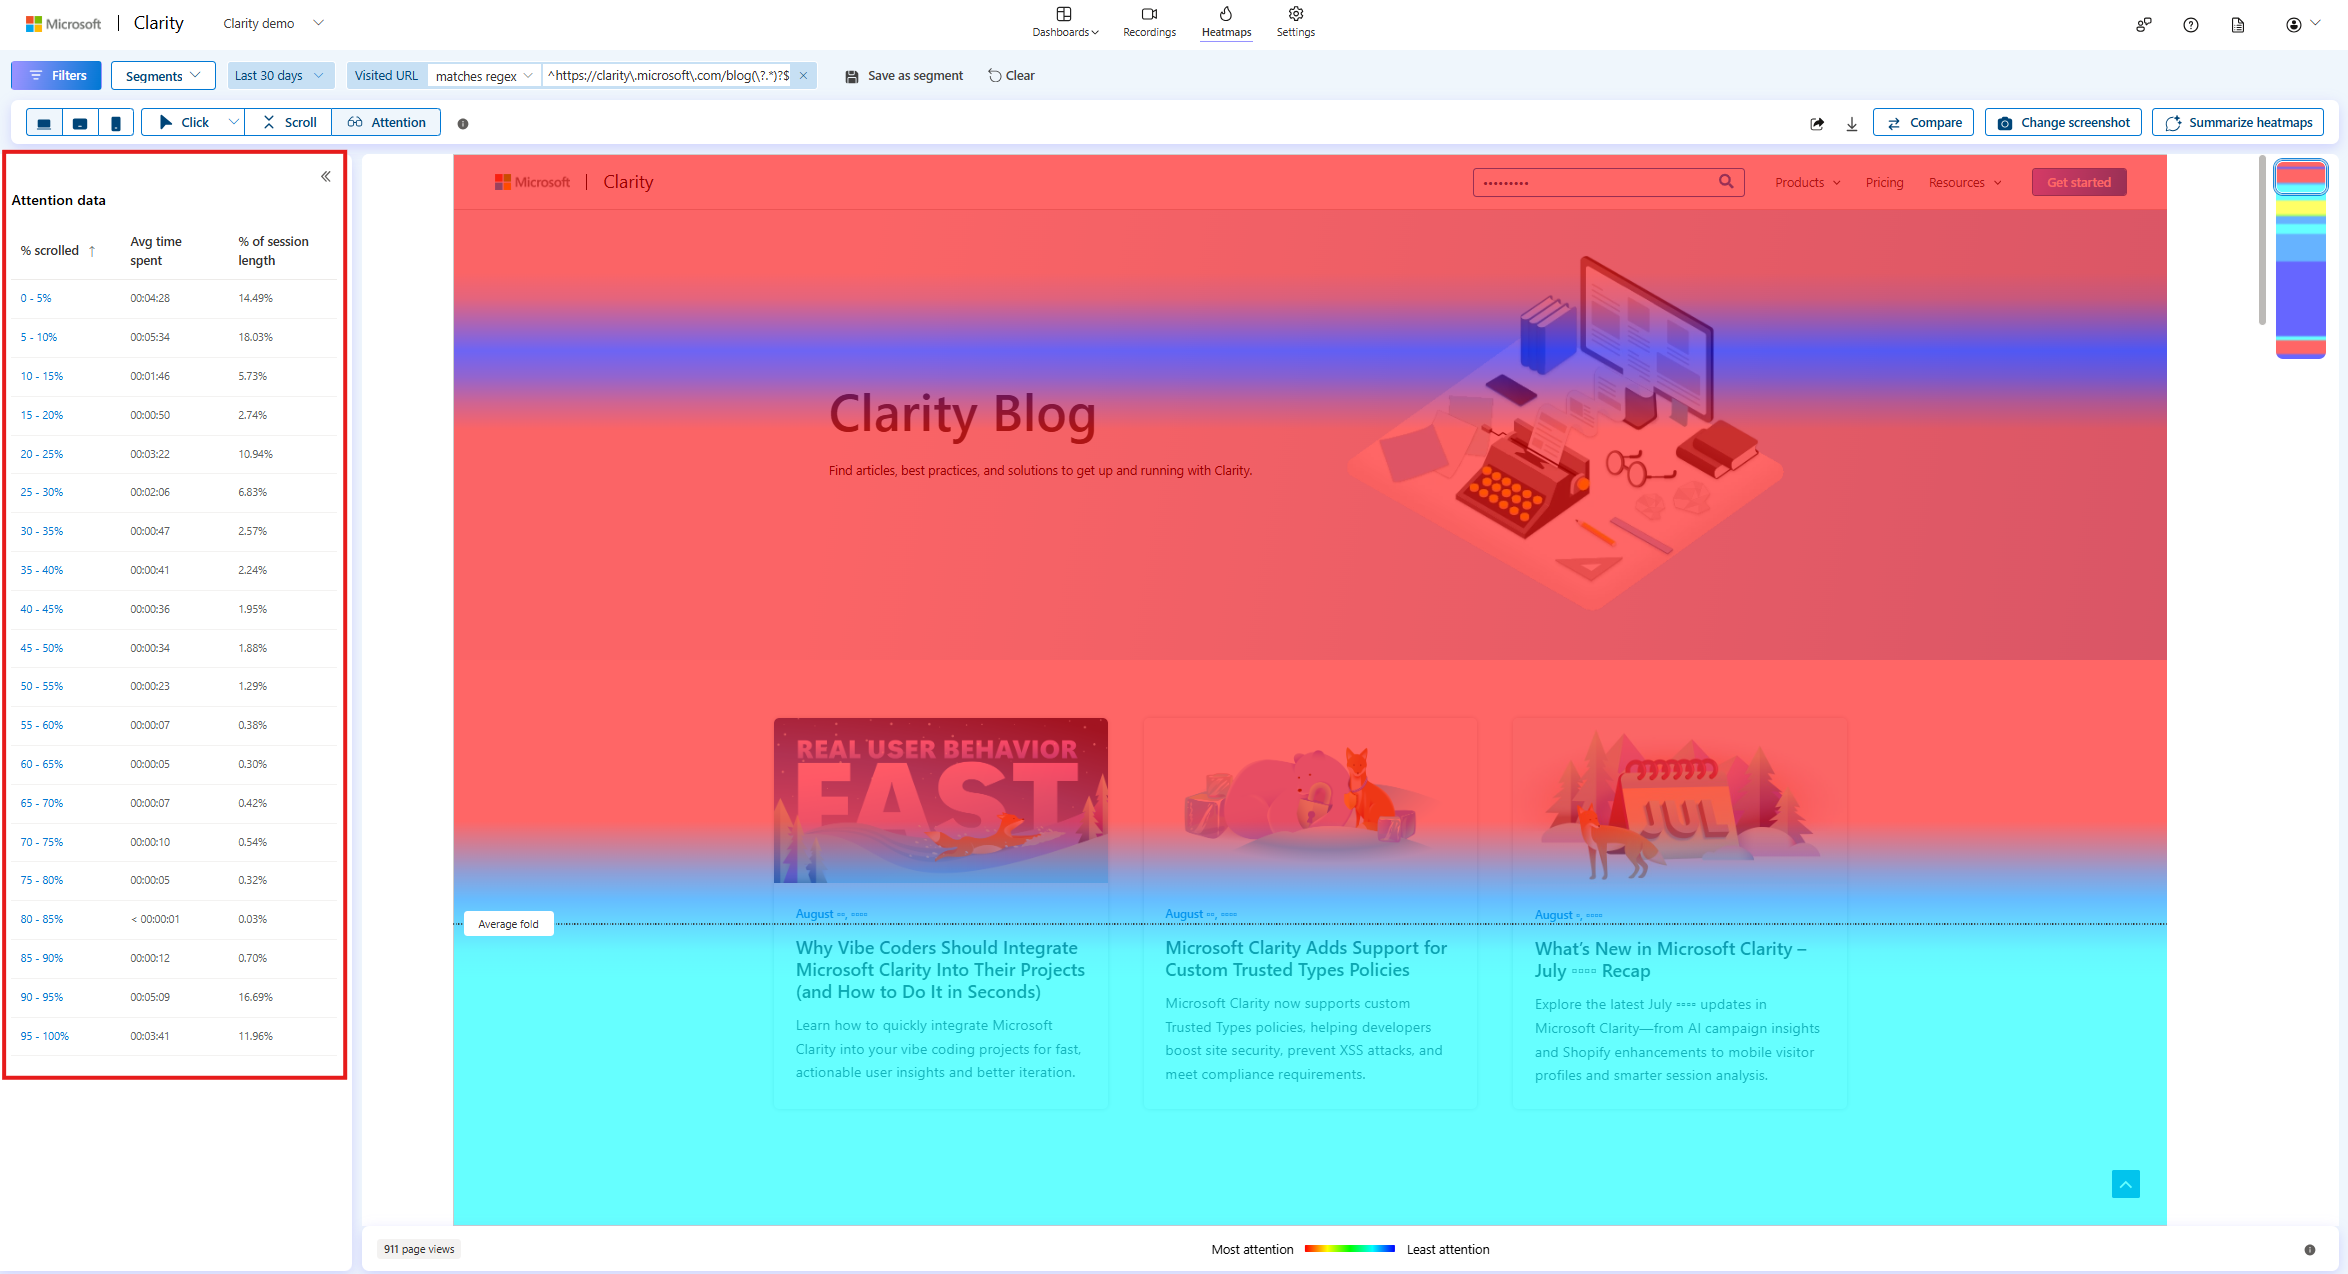Open the share/invite people icon
This screenshot has width=2348, height=1274.
[2143, 25]
